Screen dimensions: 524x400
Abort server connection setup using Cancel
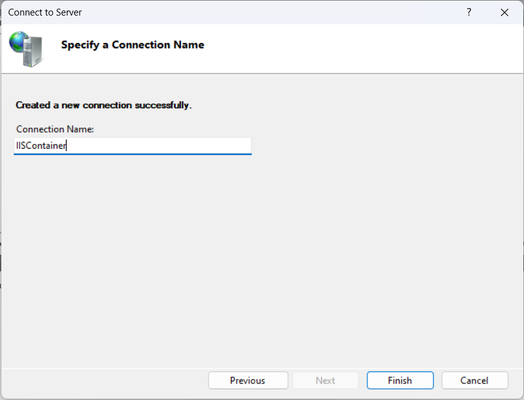(475, 380)
